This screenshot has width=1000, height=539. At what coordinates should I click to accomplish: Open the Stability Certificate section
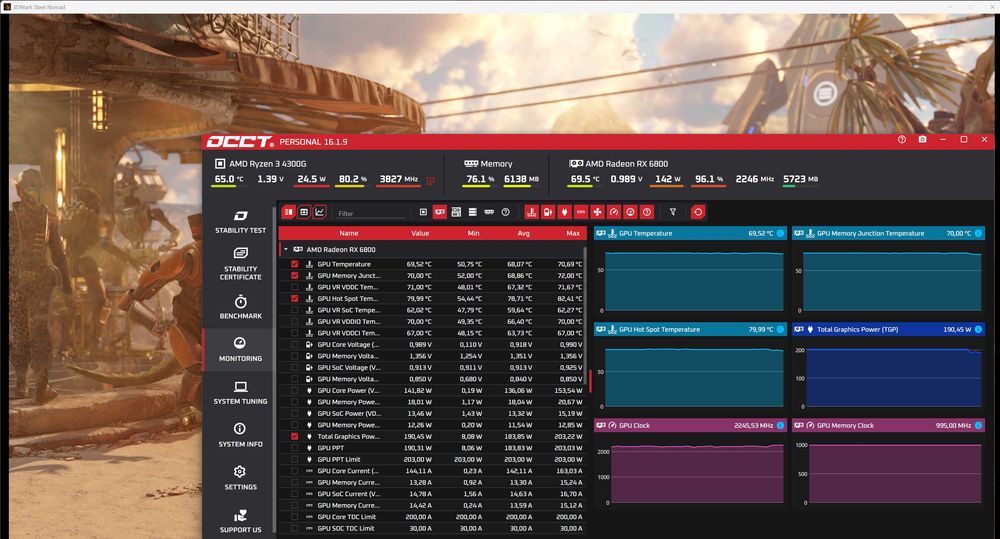[x=240, y=263]
